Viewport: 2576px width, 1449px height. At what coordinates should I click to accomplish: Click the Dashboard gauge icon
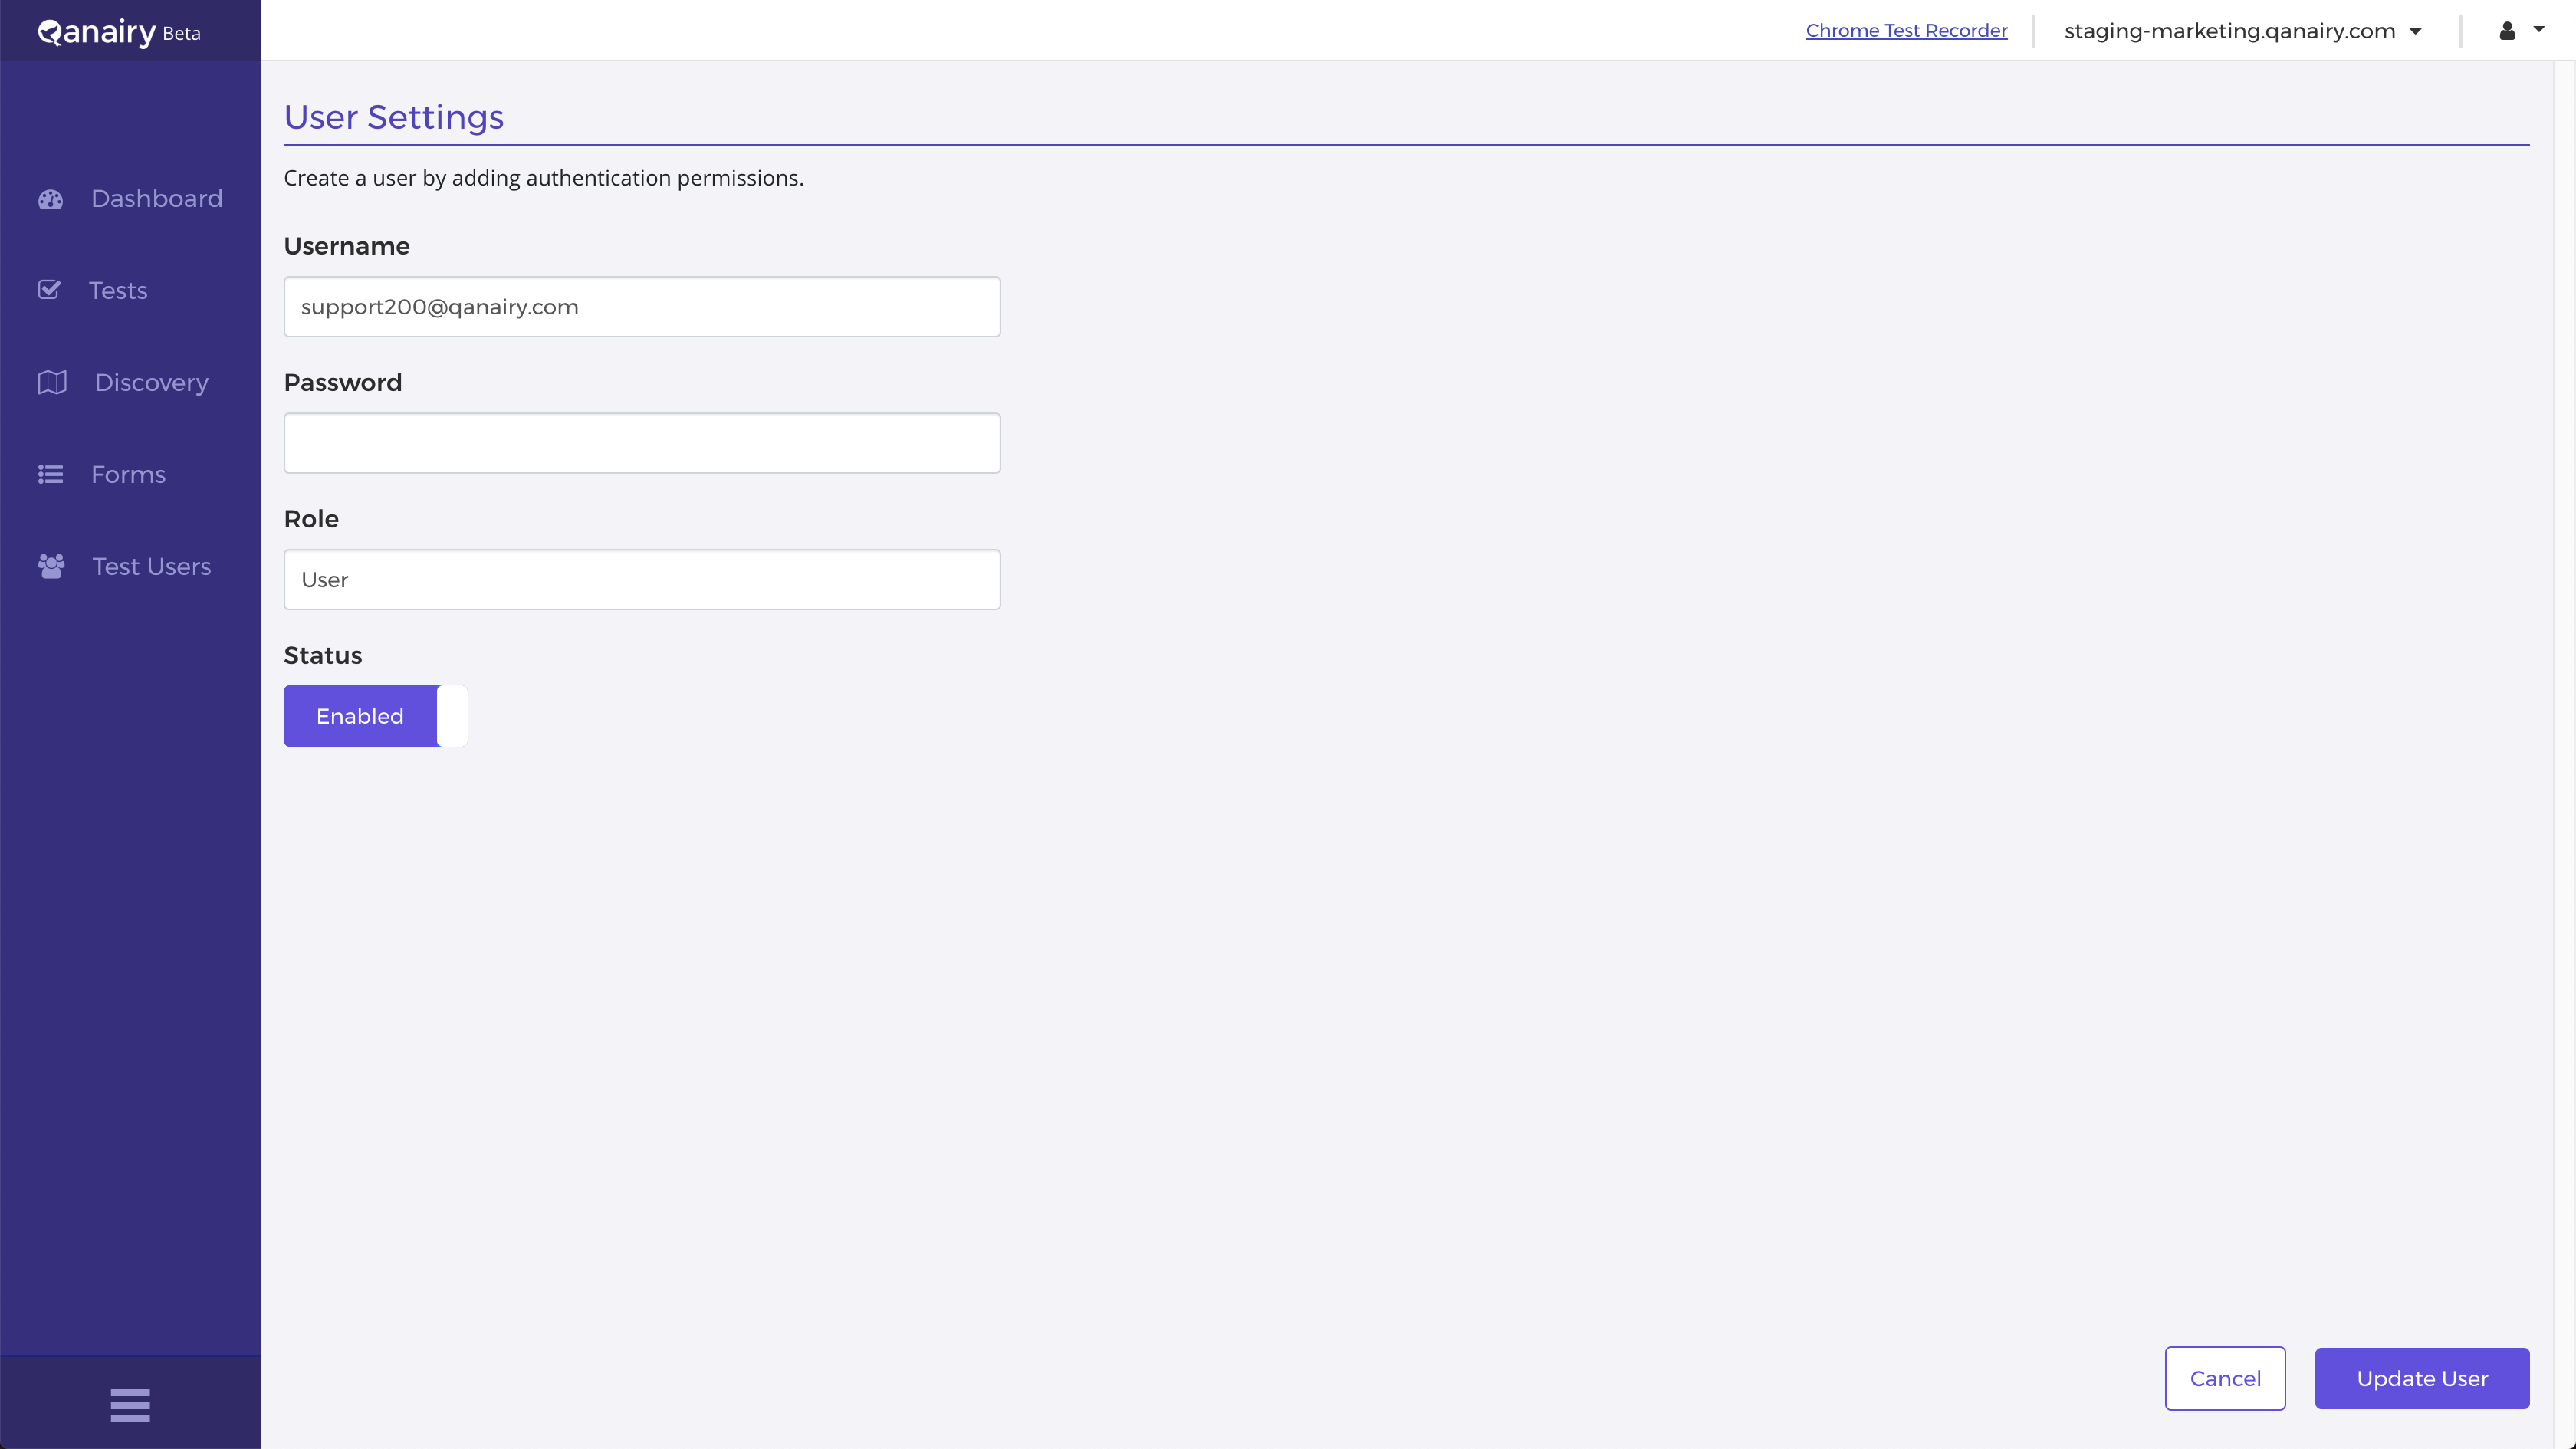(51, 199)
